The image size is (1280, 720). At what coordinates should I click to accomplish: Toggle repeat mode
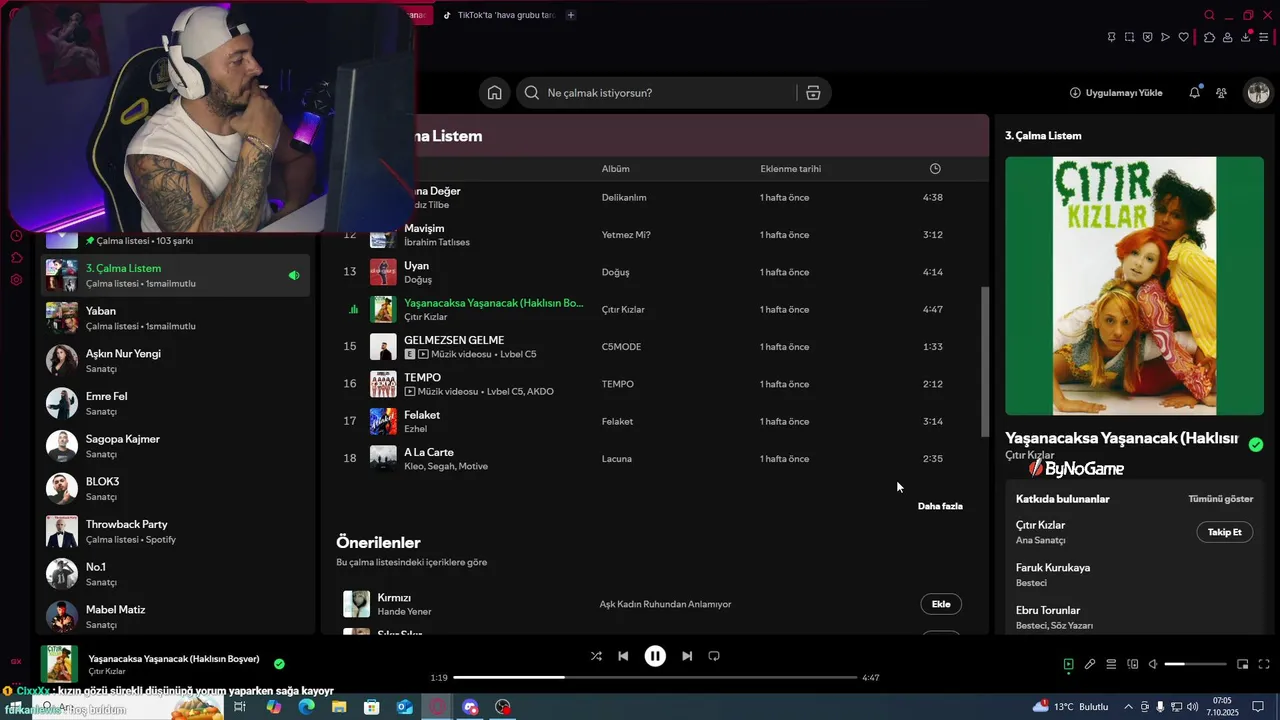click(x=714, y=656)
